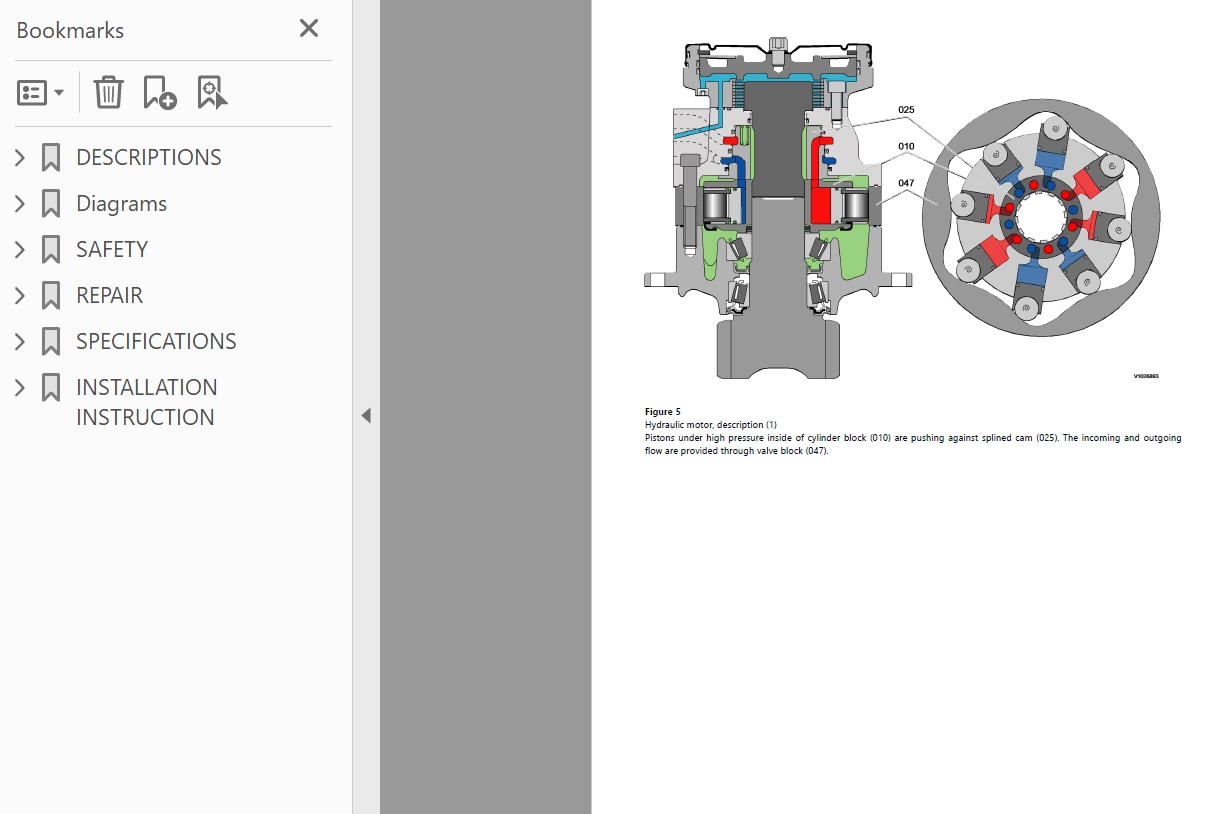
Task: Expand the Diagrams bookmark chevron
Action: click(20, 203)
